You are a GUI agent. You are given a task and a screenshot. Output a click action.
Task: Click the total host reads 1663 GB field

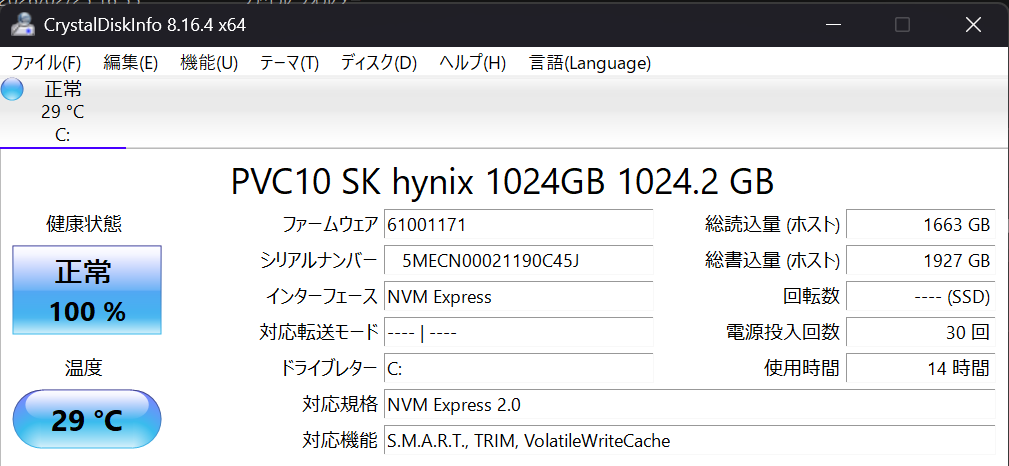[920, 225]
